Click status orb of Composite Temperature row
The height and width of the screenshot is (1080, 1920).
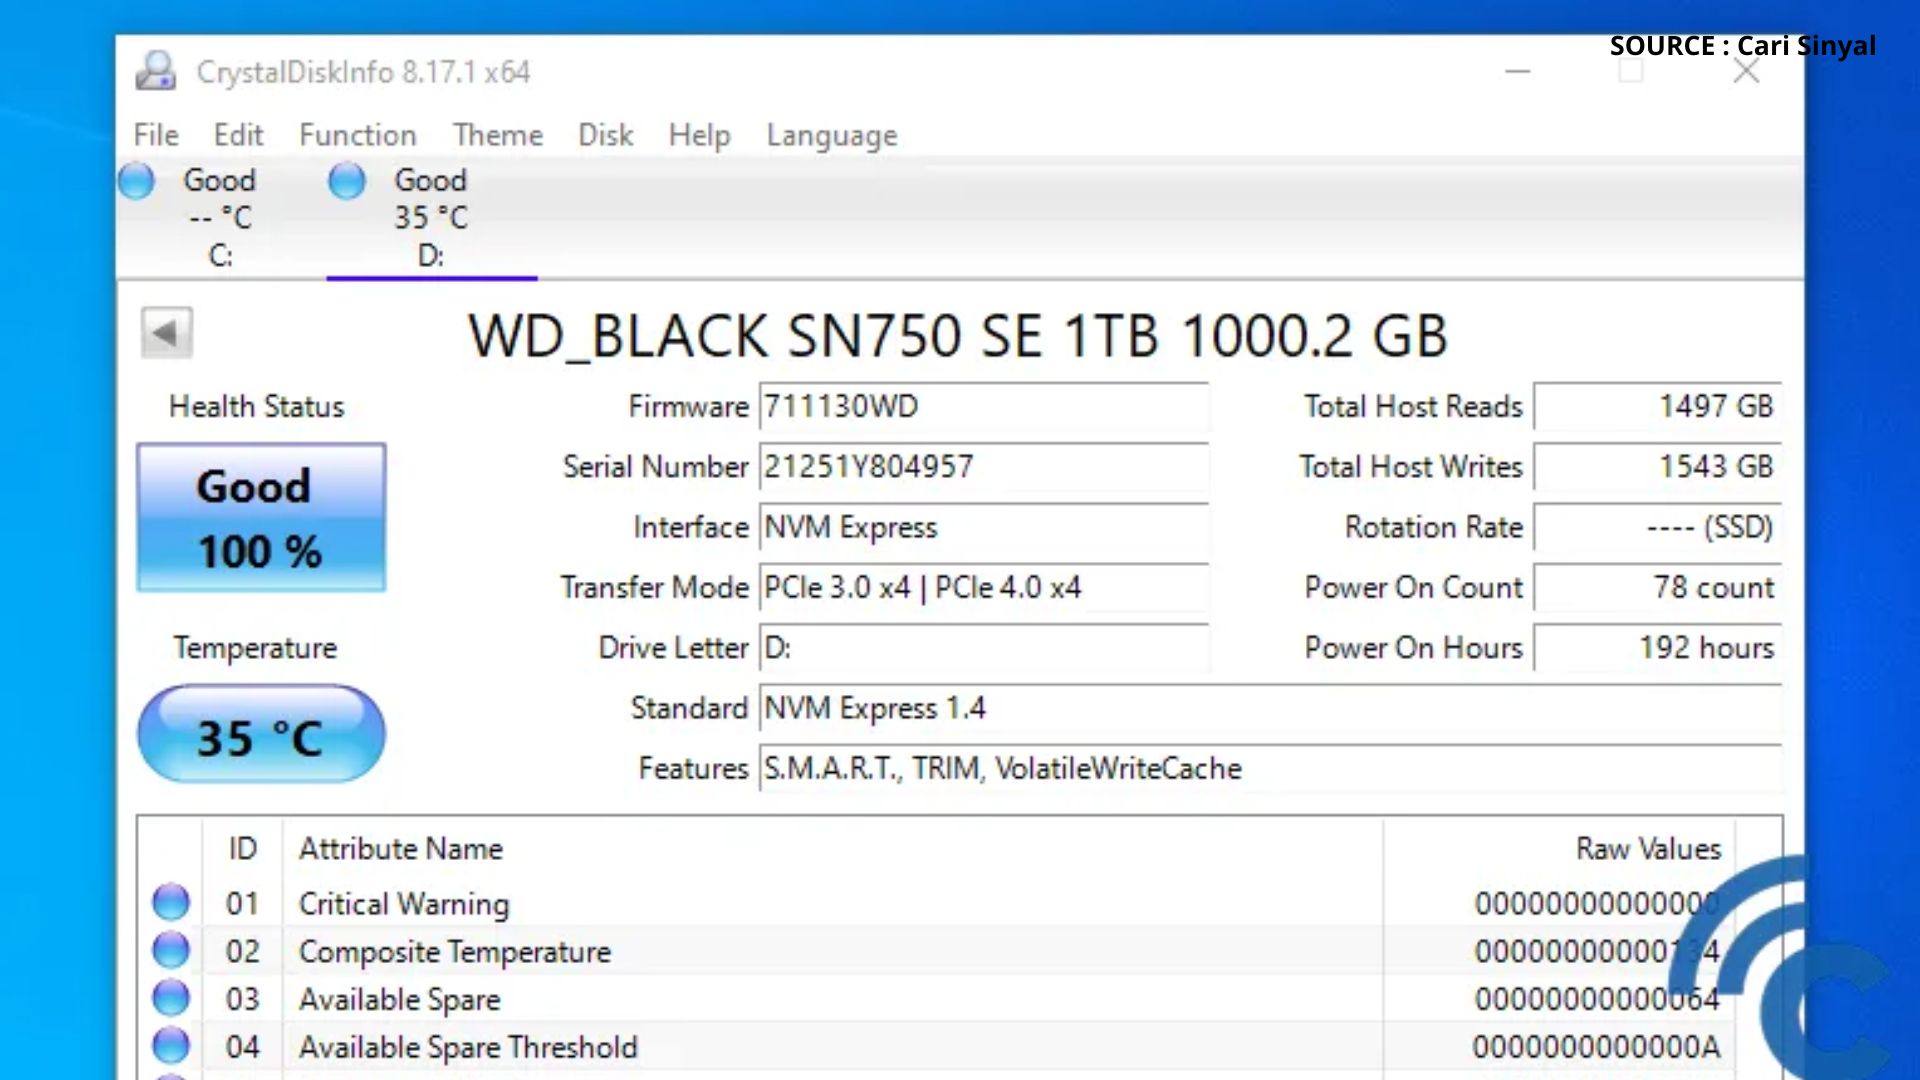(171, 950)
